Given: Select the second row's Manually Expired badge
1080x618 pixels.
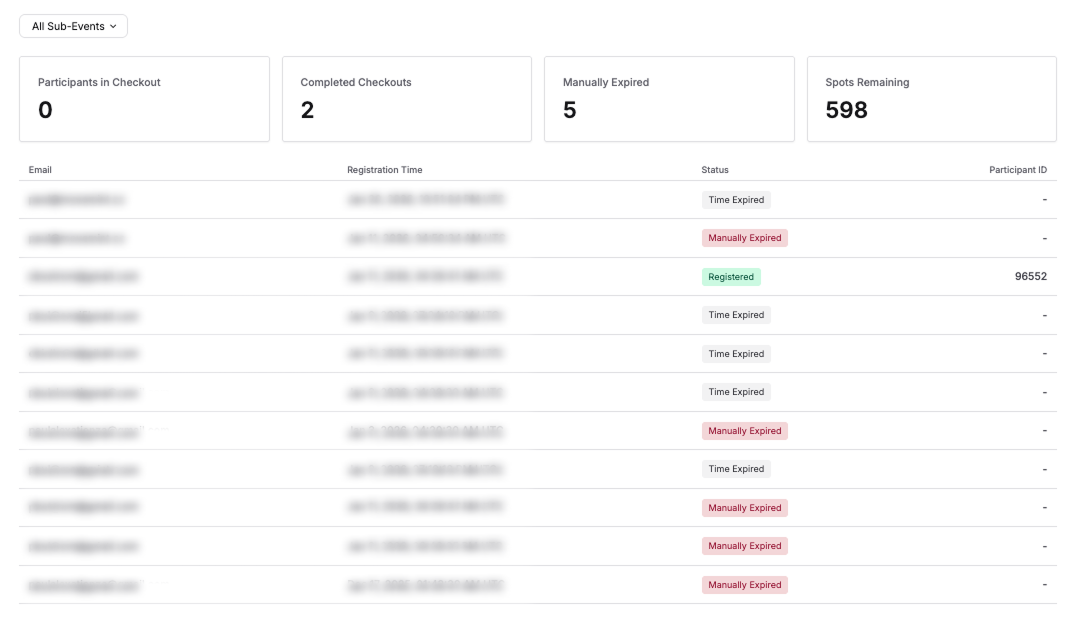Looking at the screenshot, I should 744,238.
